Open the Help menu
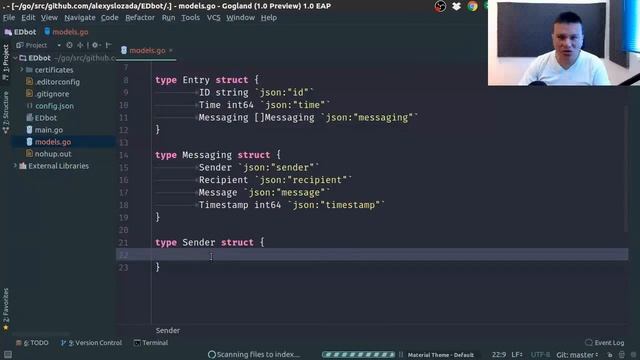Screen dimensions: 640x360 click(269, 18)
